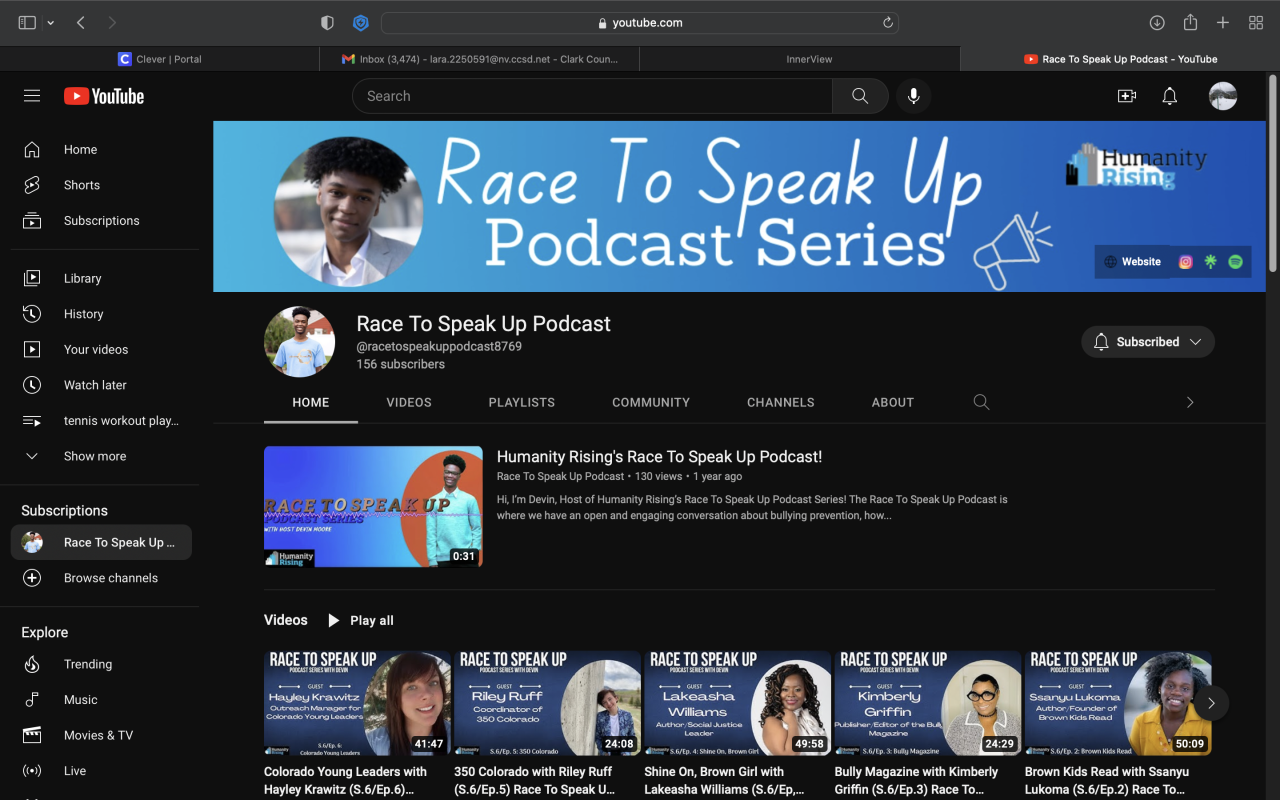
Task: Open Colorado Young Leaders video title
Action: (x=346, y=780)
